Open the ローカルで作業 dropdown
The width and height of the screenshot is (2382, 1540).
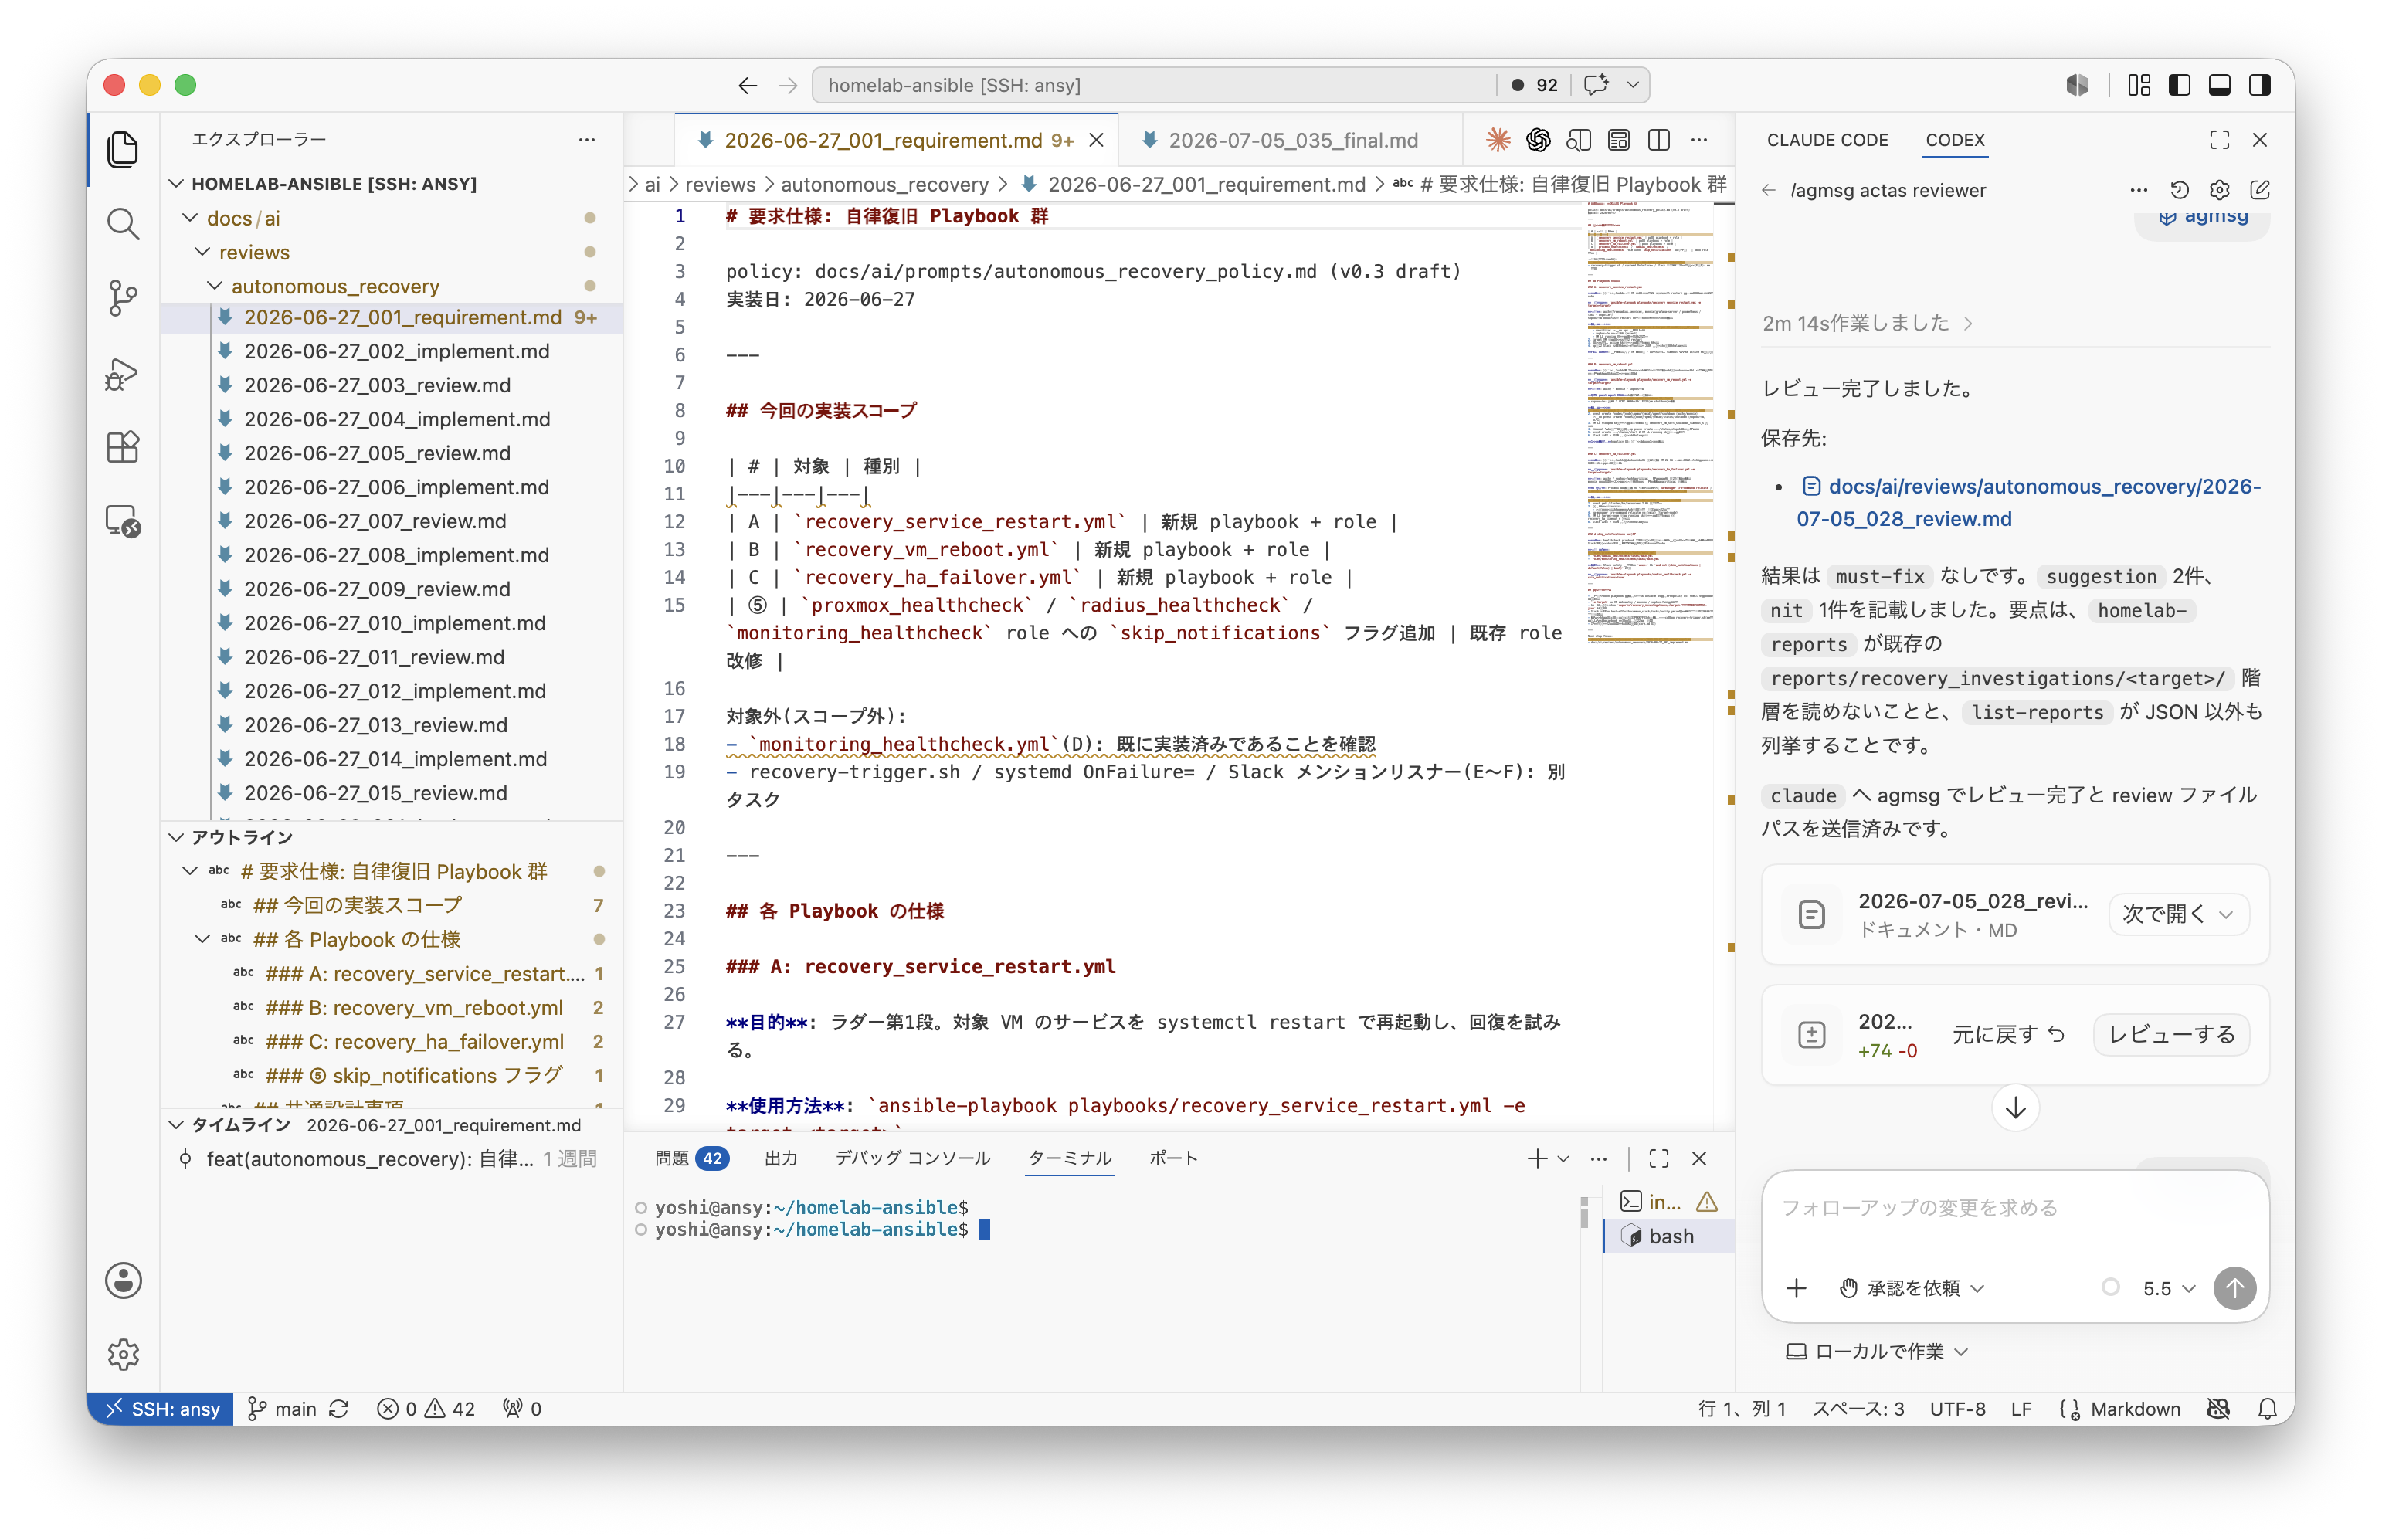point(1878,1351)
